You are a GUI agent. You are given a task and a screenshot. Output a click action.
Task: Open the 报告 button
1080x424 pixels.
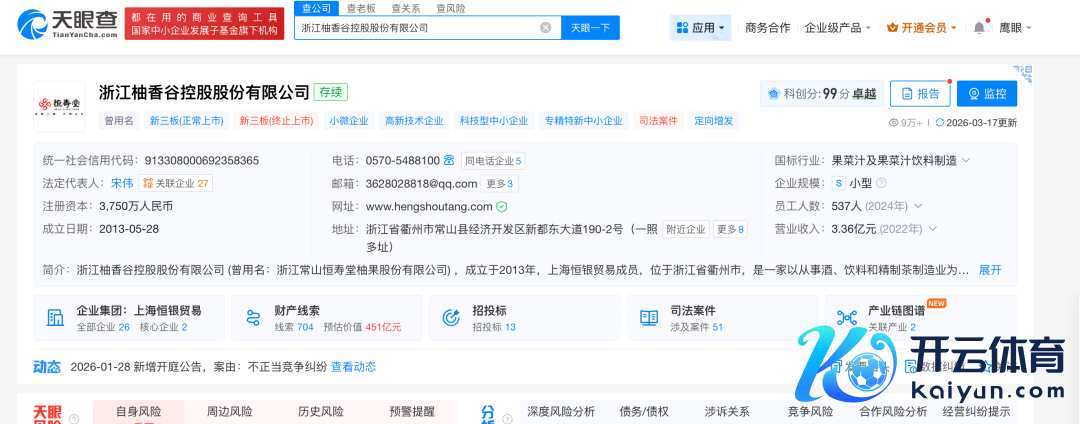tap(920, 93)
